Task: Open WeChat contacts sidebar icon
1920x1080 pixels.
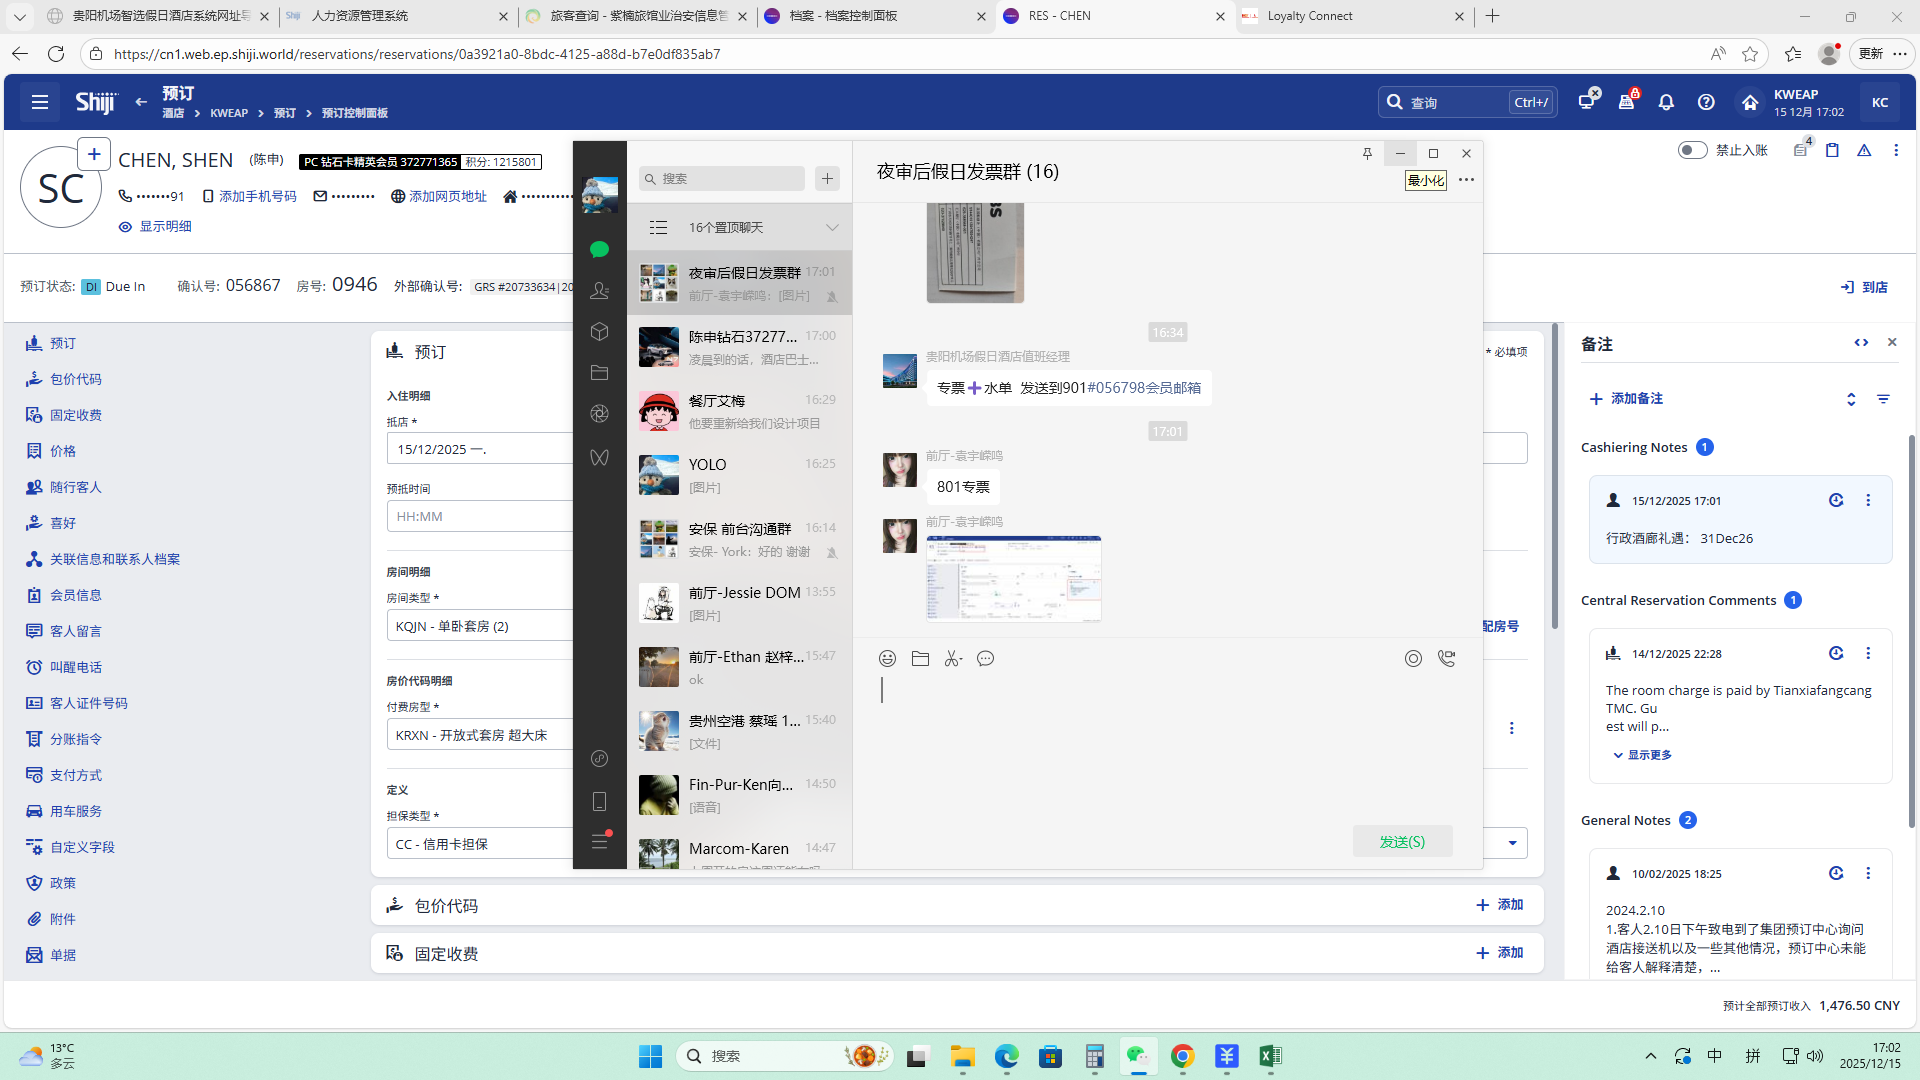Action: coord(600,290)
